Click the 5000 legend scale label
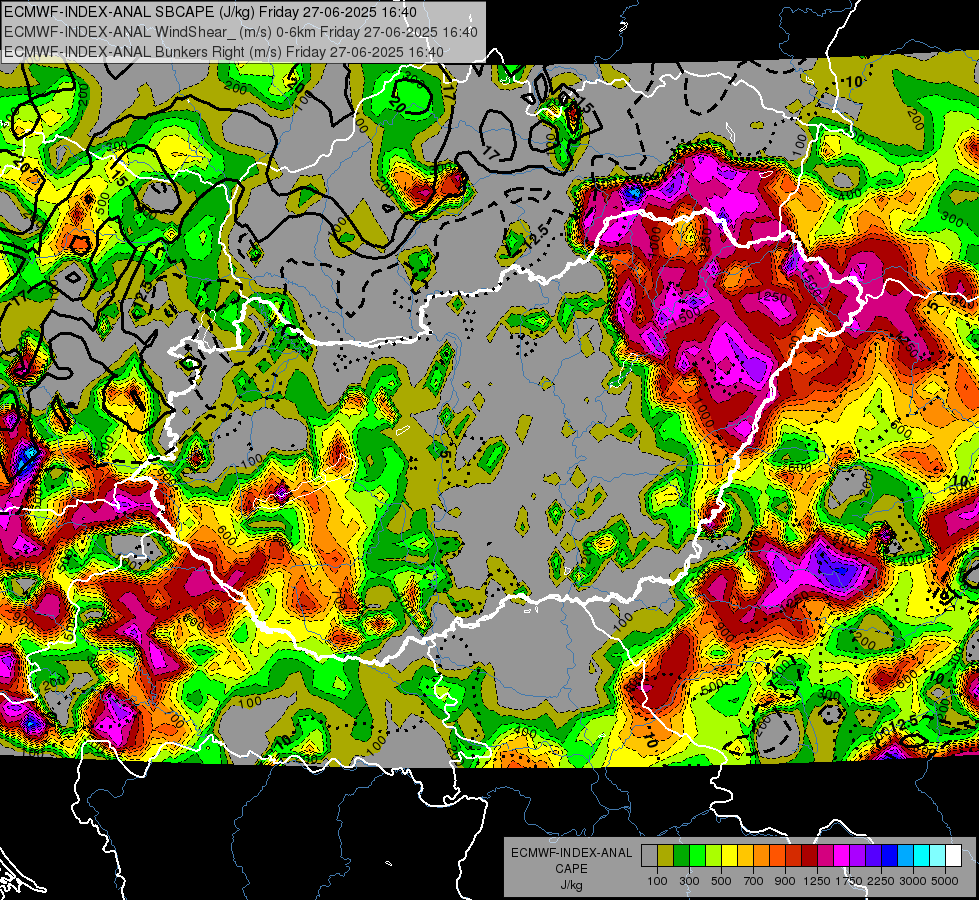This screenshot has height=900, width=979. click(x=945, y=881)
